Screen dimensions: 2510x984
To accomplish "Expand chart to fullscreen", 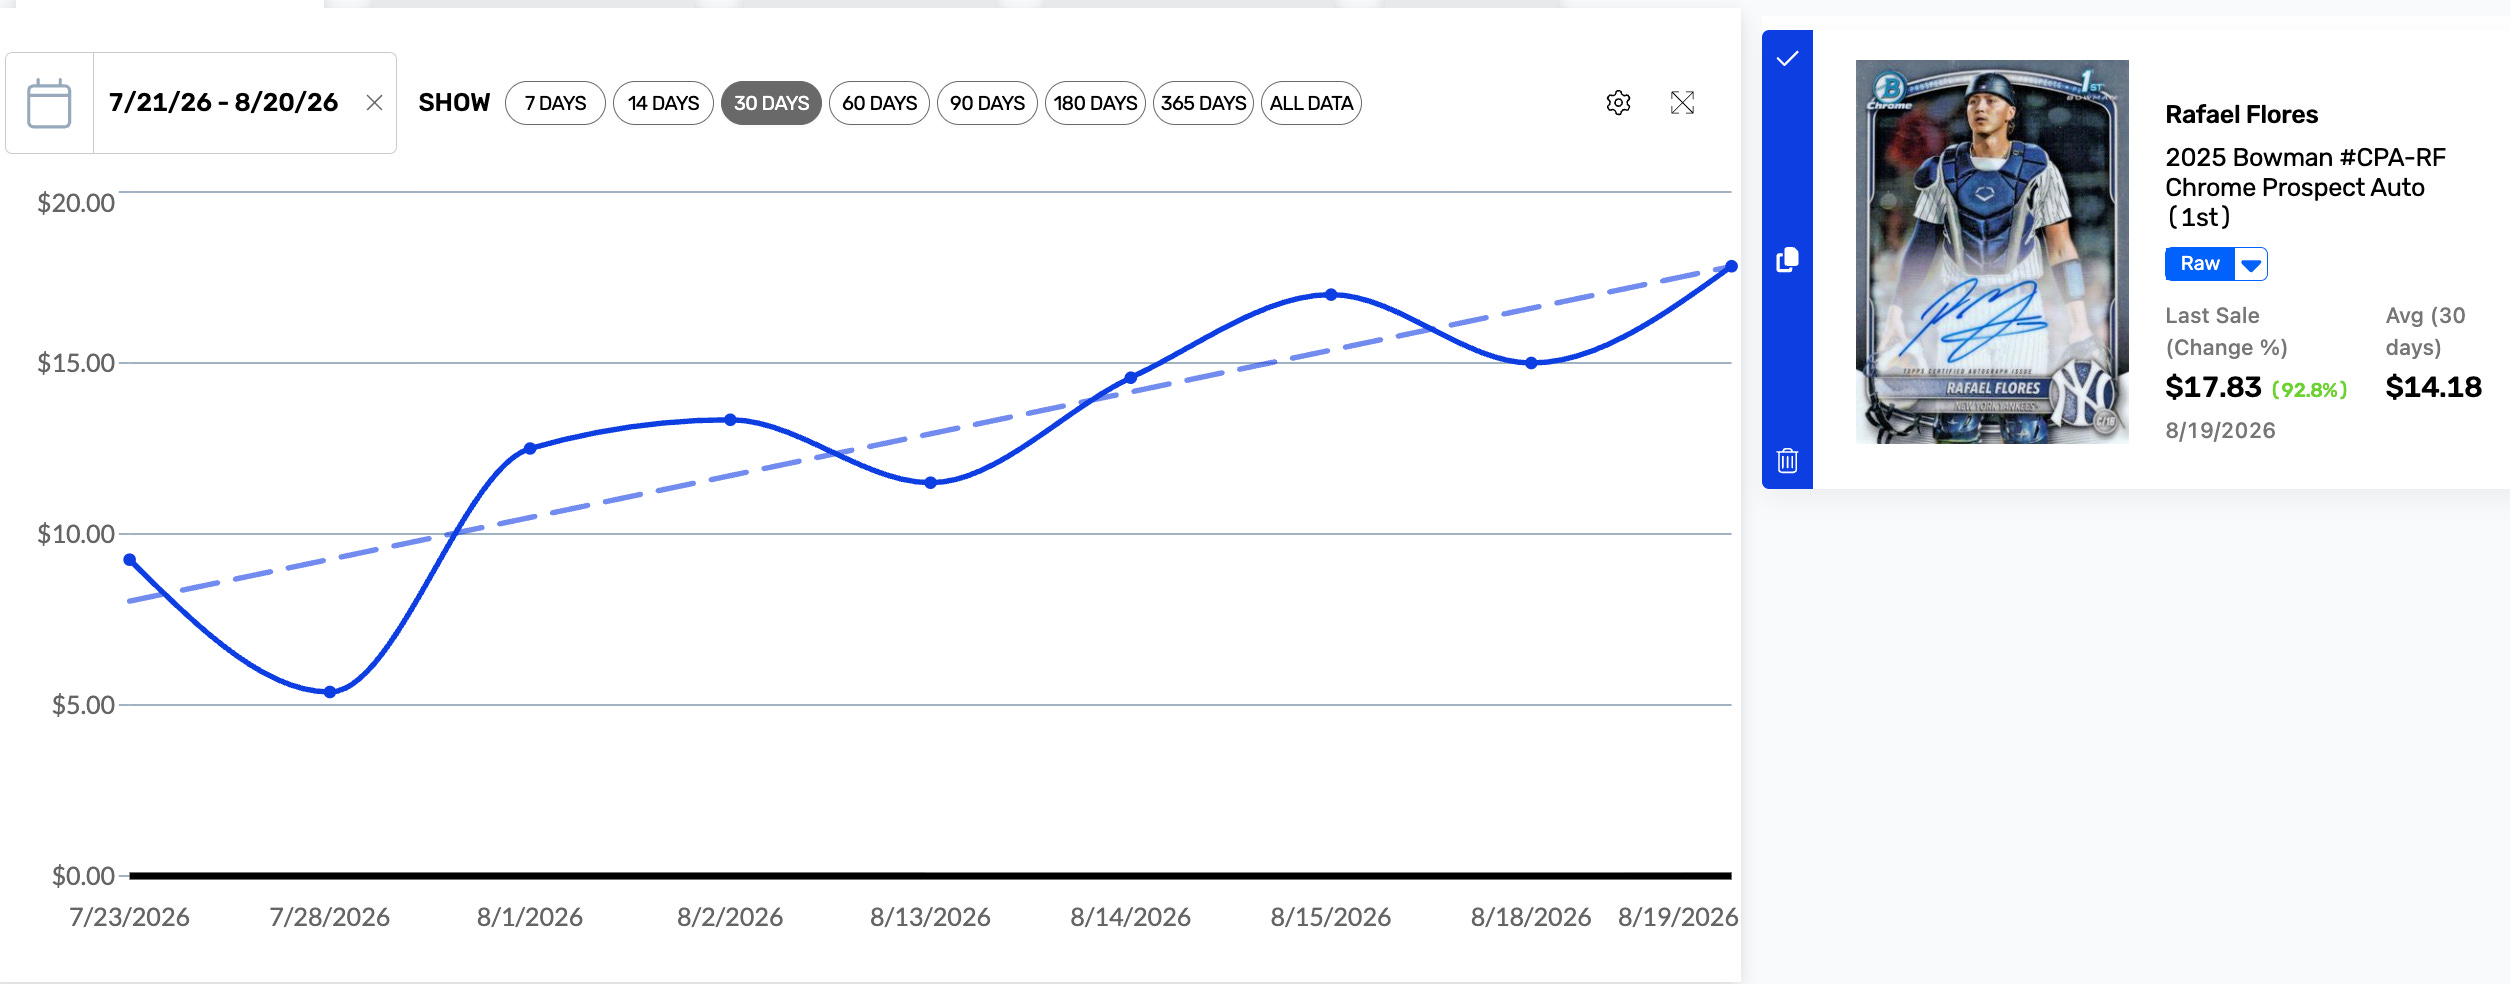I will pos(1682,103).
